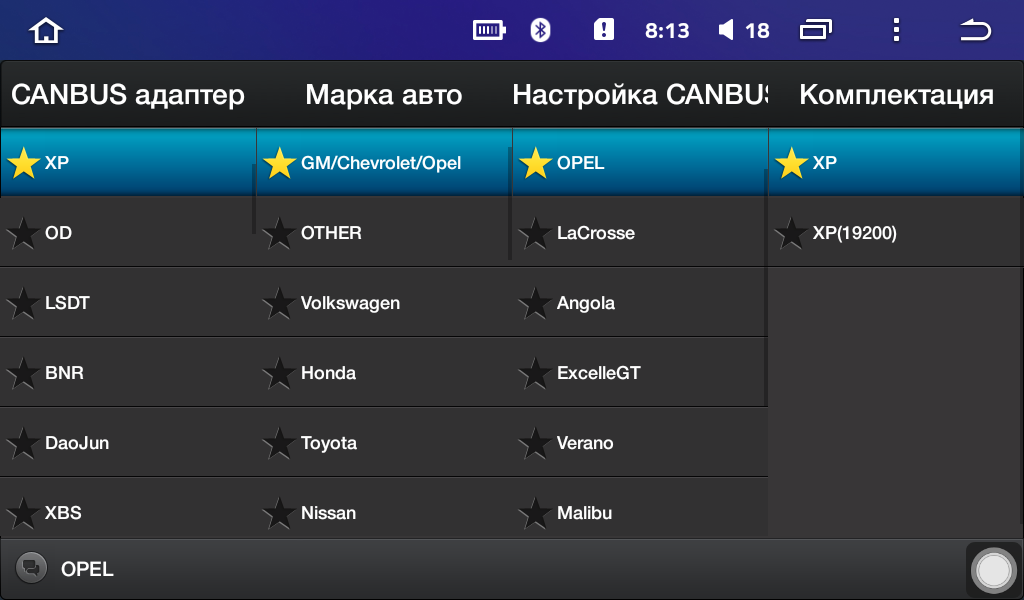Open the three-dot overflow menu
Viewport: 1024px width, 600px height.
click(x=896, y=30)
